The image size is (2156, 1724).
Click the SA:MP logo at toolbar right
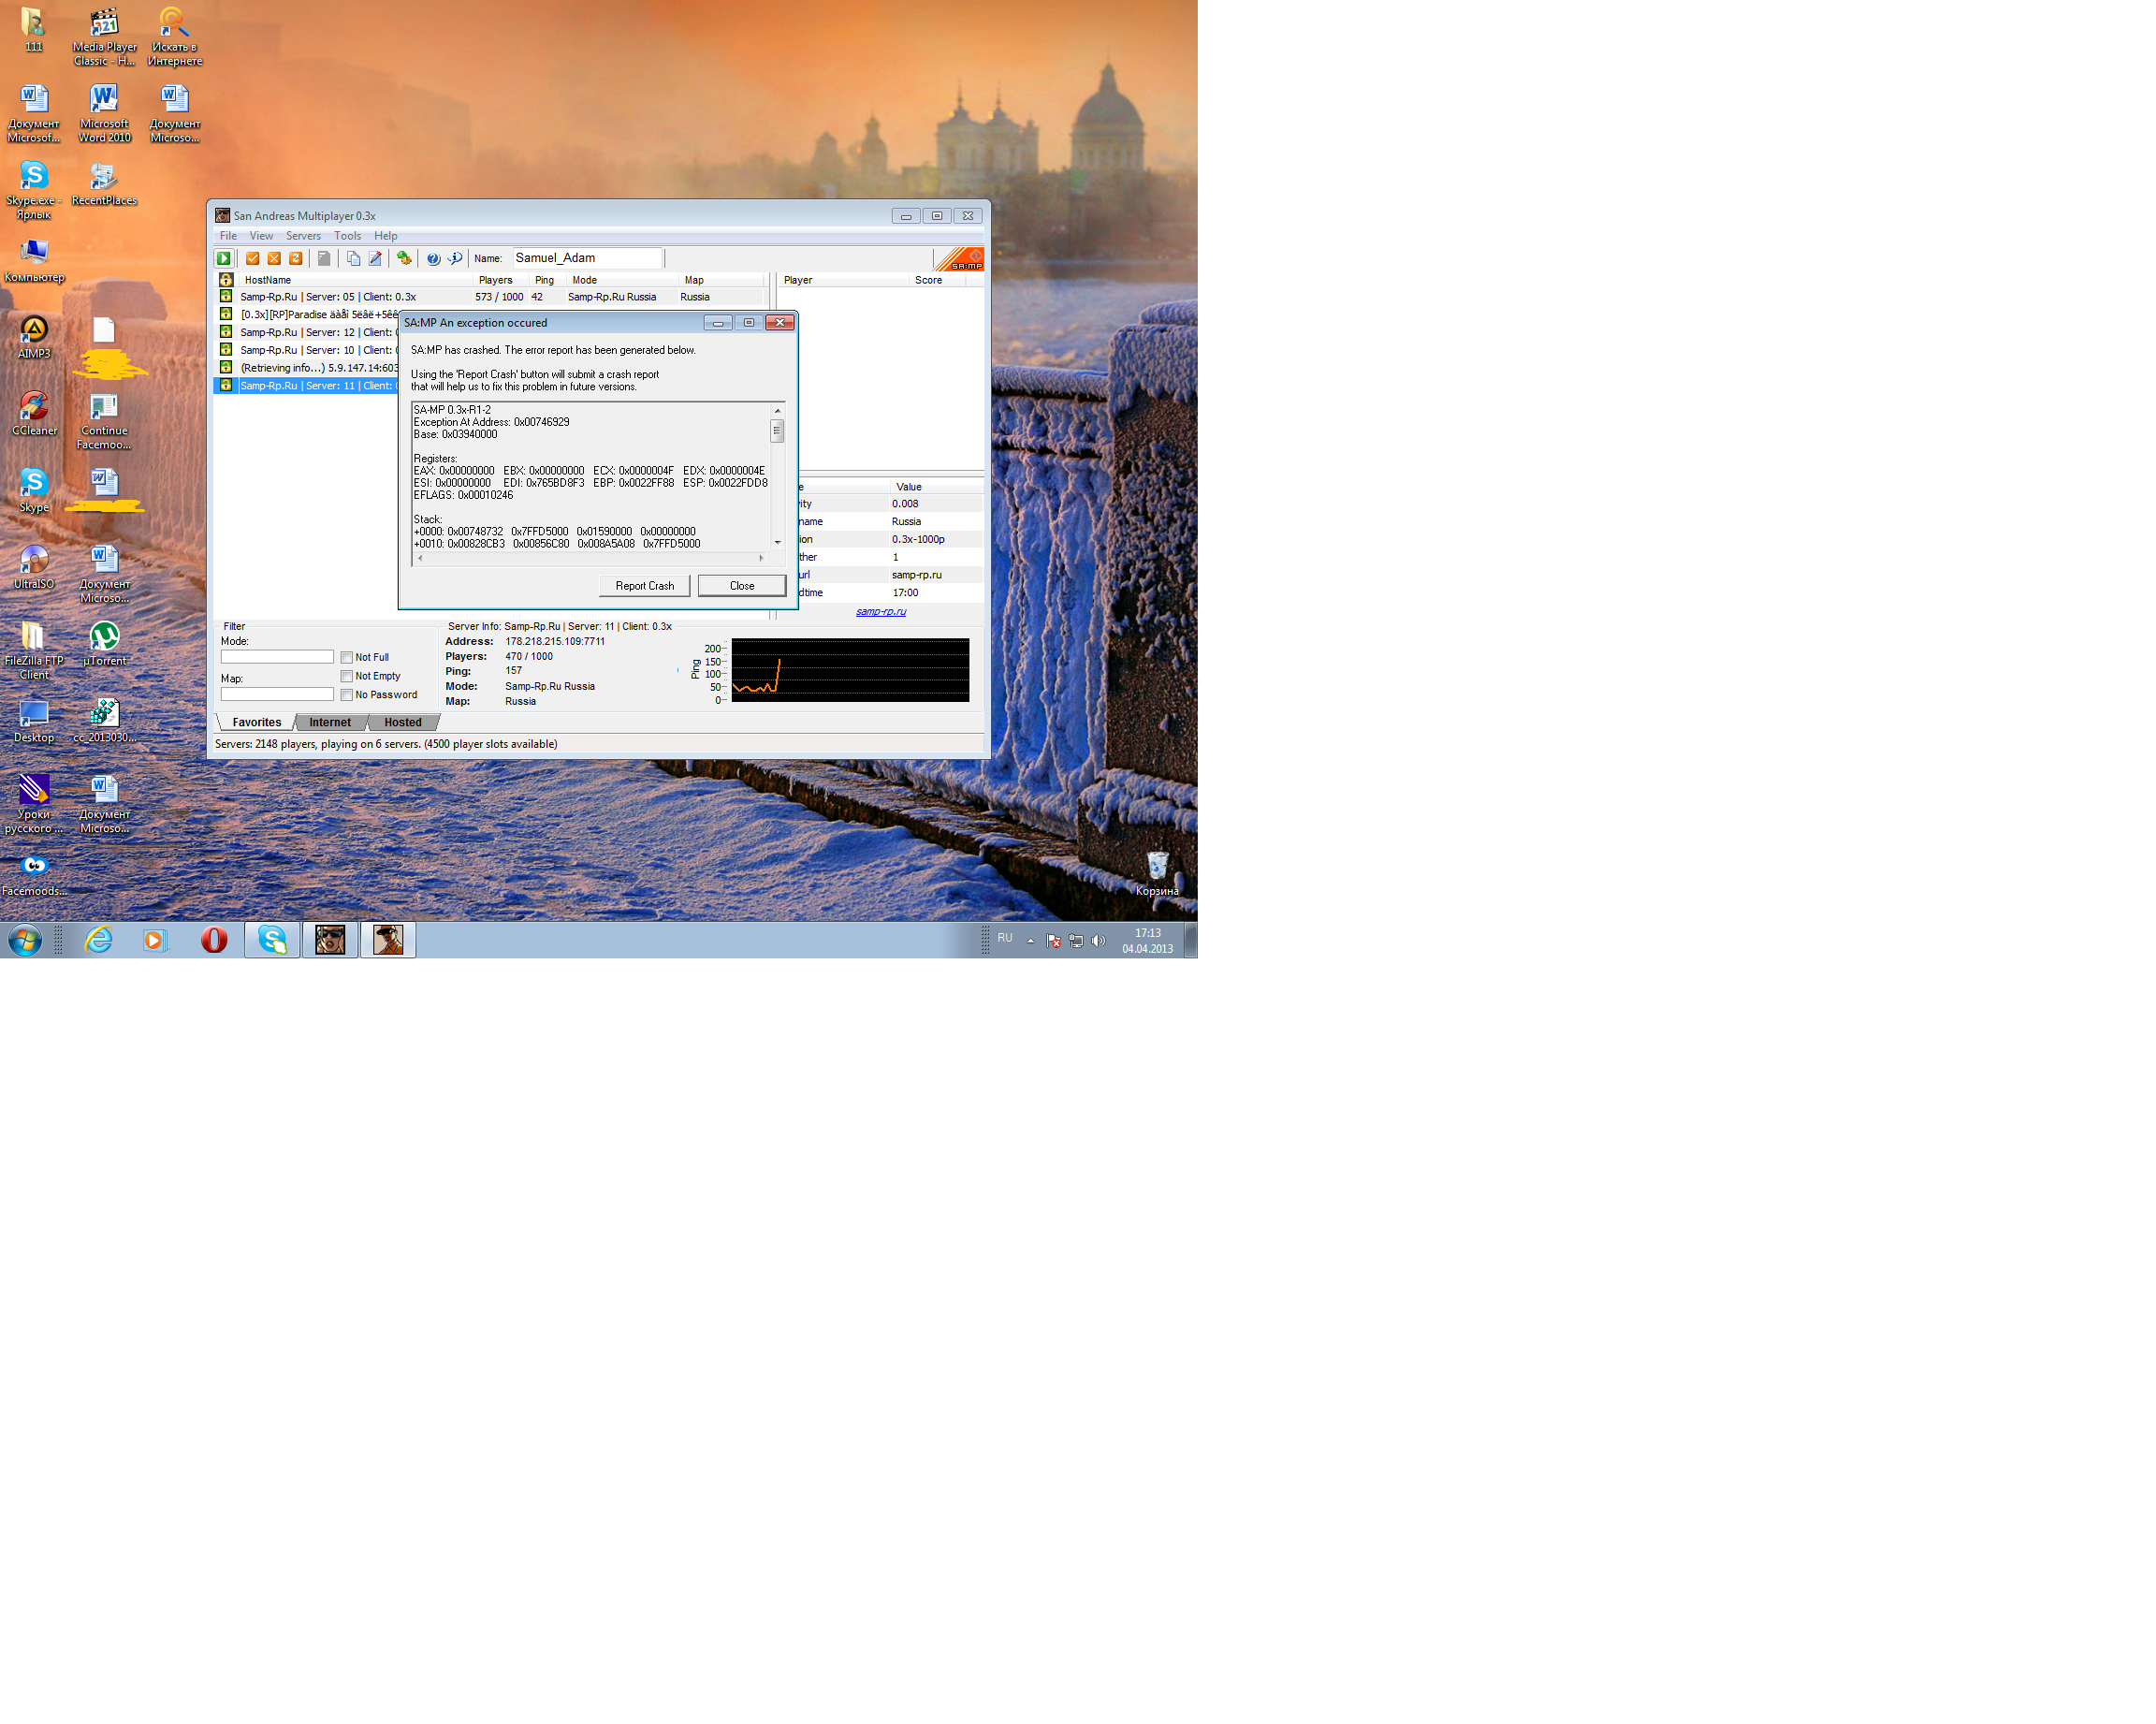tap(958, 258)
